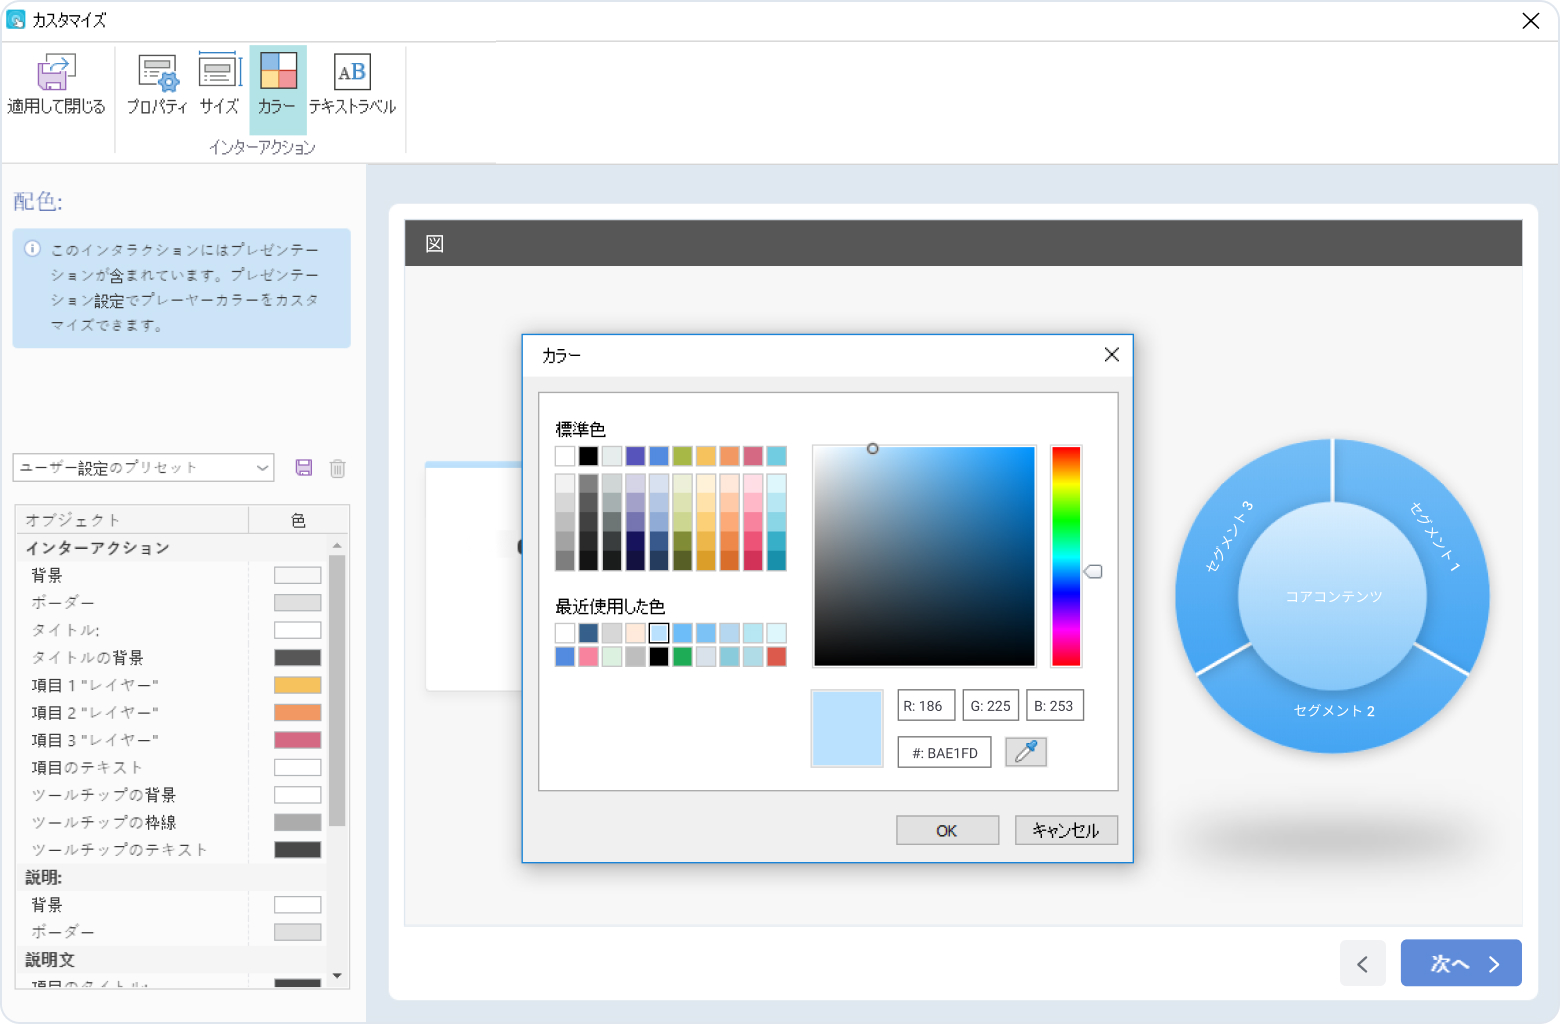The image size is (1560, 1024).
Task: Click the hue slider handle
Action: [1094, 572]
